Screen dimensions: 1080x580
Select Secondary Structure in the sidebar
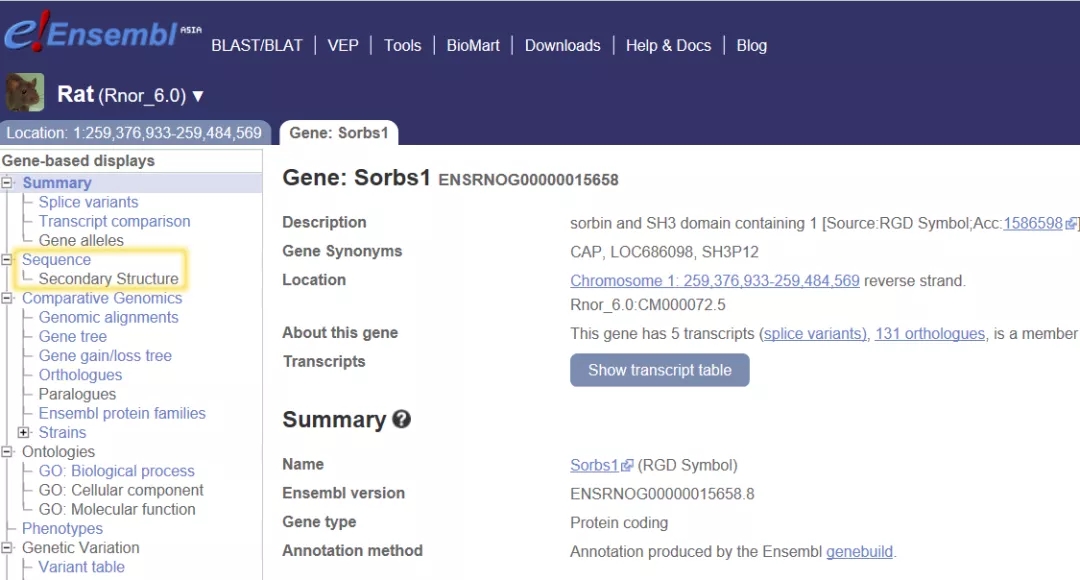pyautogui.click(x=108, y=279)
